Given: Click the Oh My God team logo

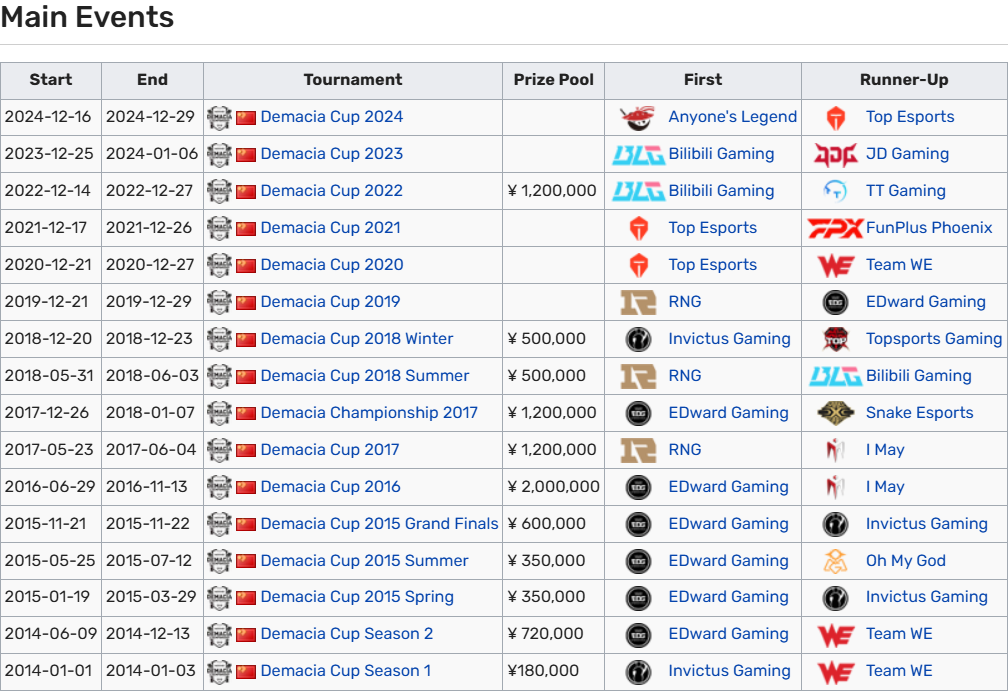Looking at the screenshot, I should coord(835,561).
